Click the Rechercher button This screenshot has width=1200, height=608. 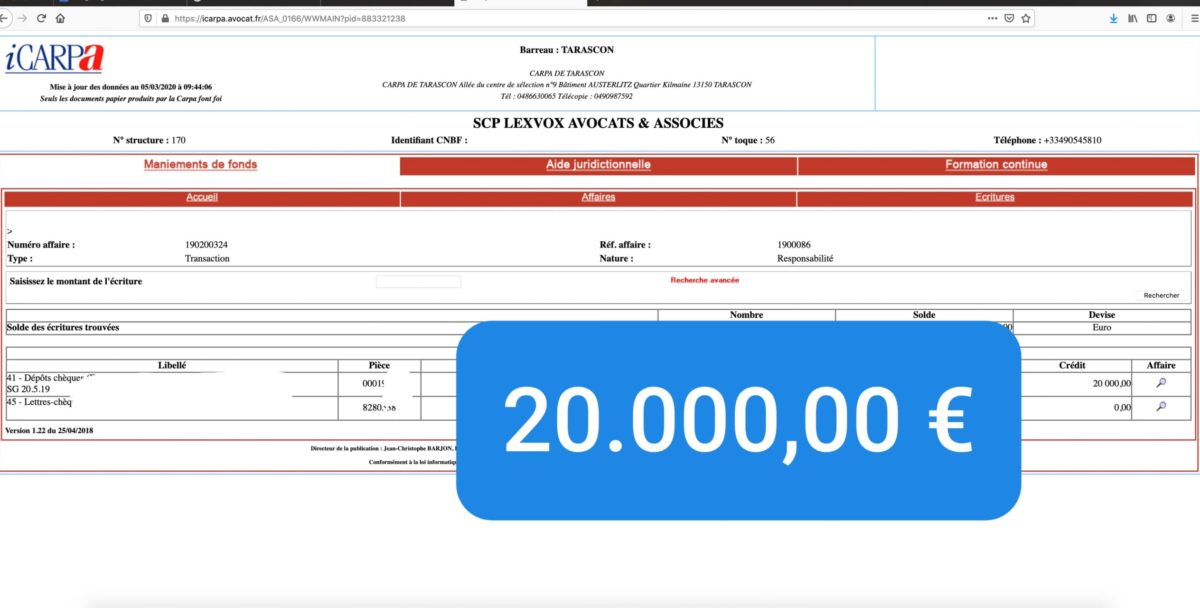pyautogui.click(x=1161, y=295)
